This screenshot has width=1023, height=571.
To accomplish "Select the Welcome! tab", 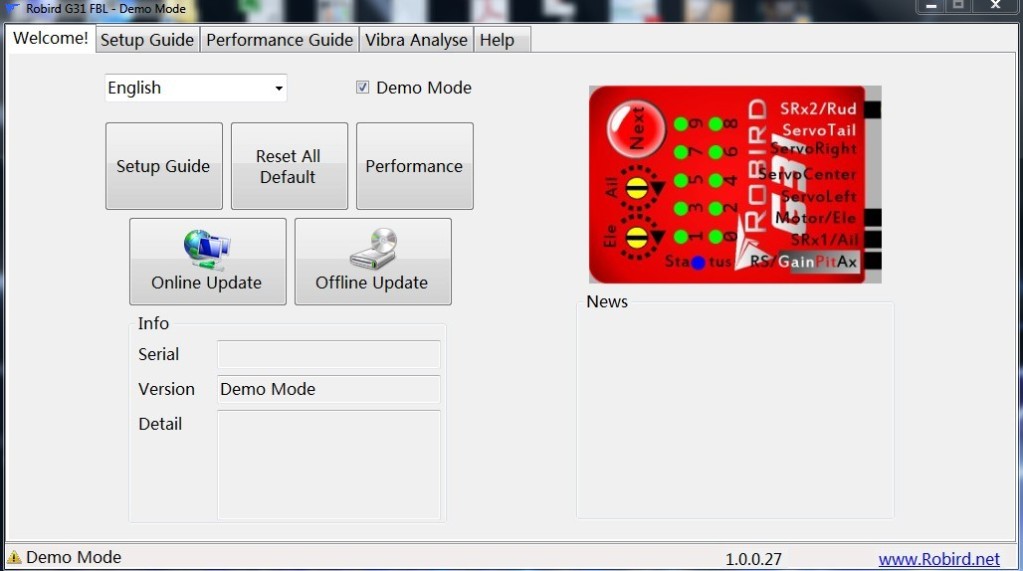I will 50,38.
